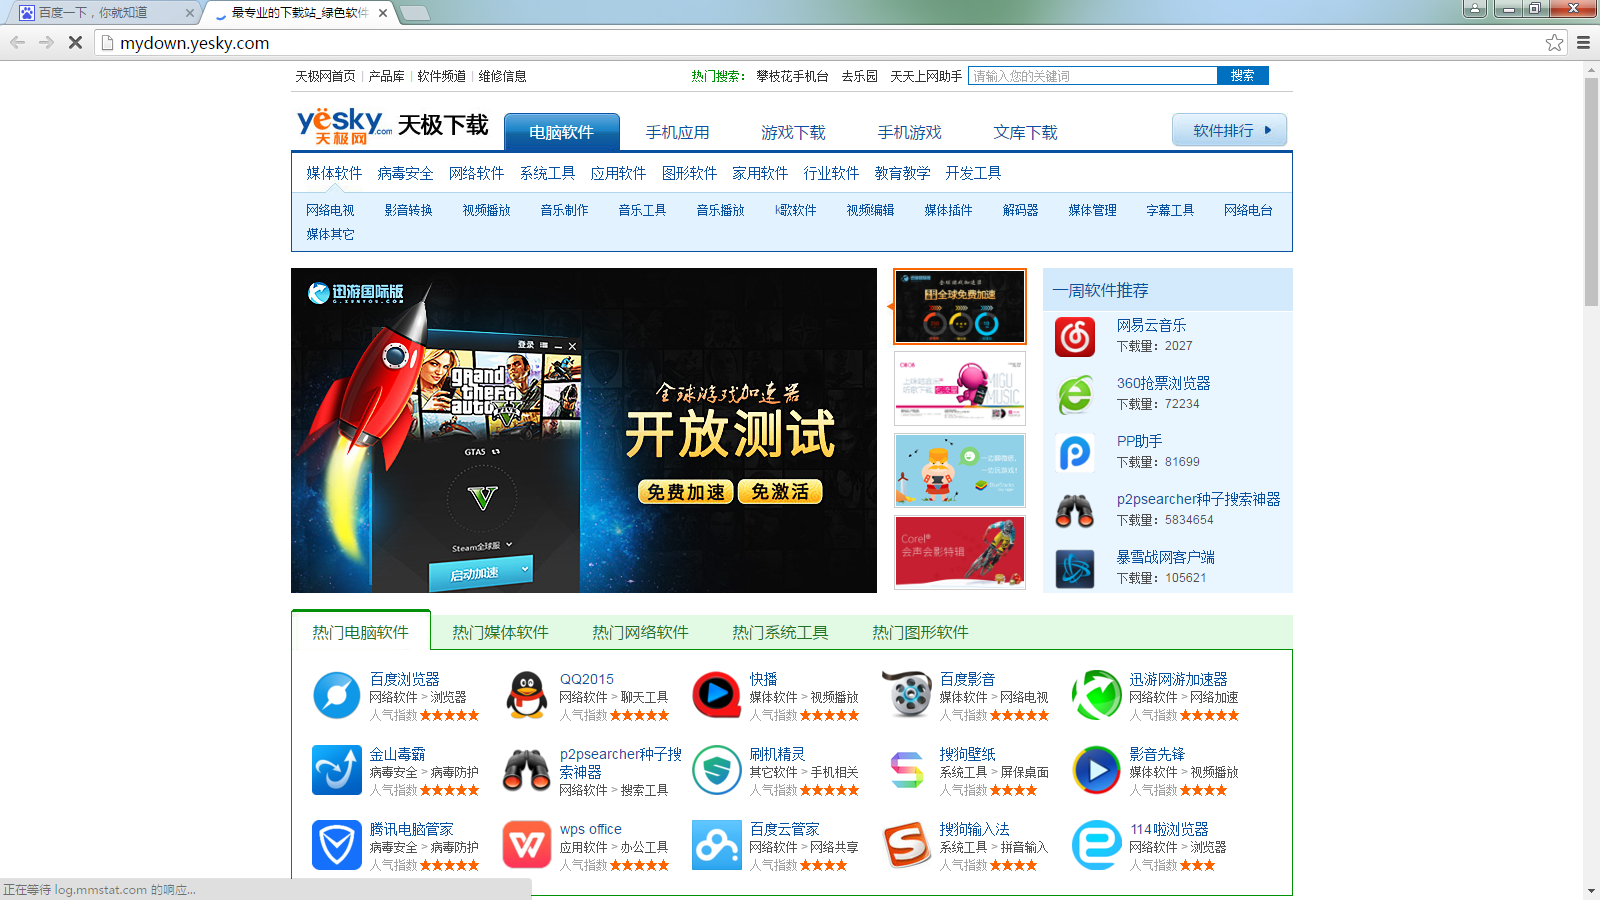
Task: Click the 搜狗壁纸 icon
Action: (x=907, y=770)
